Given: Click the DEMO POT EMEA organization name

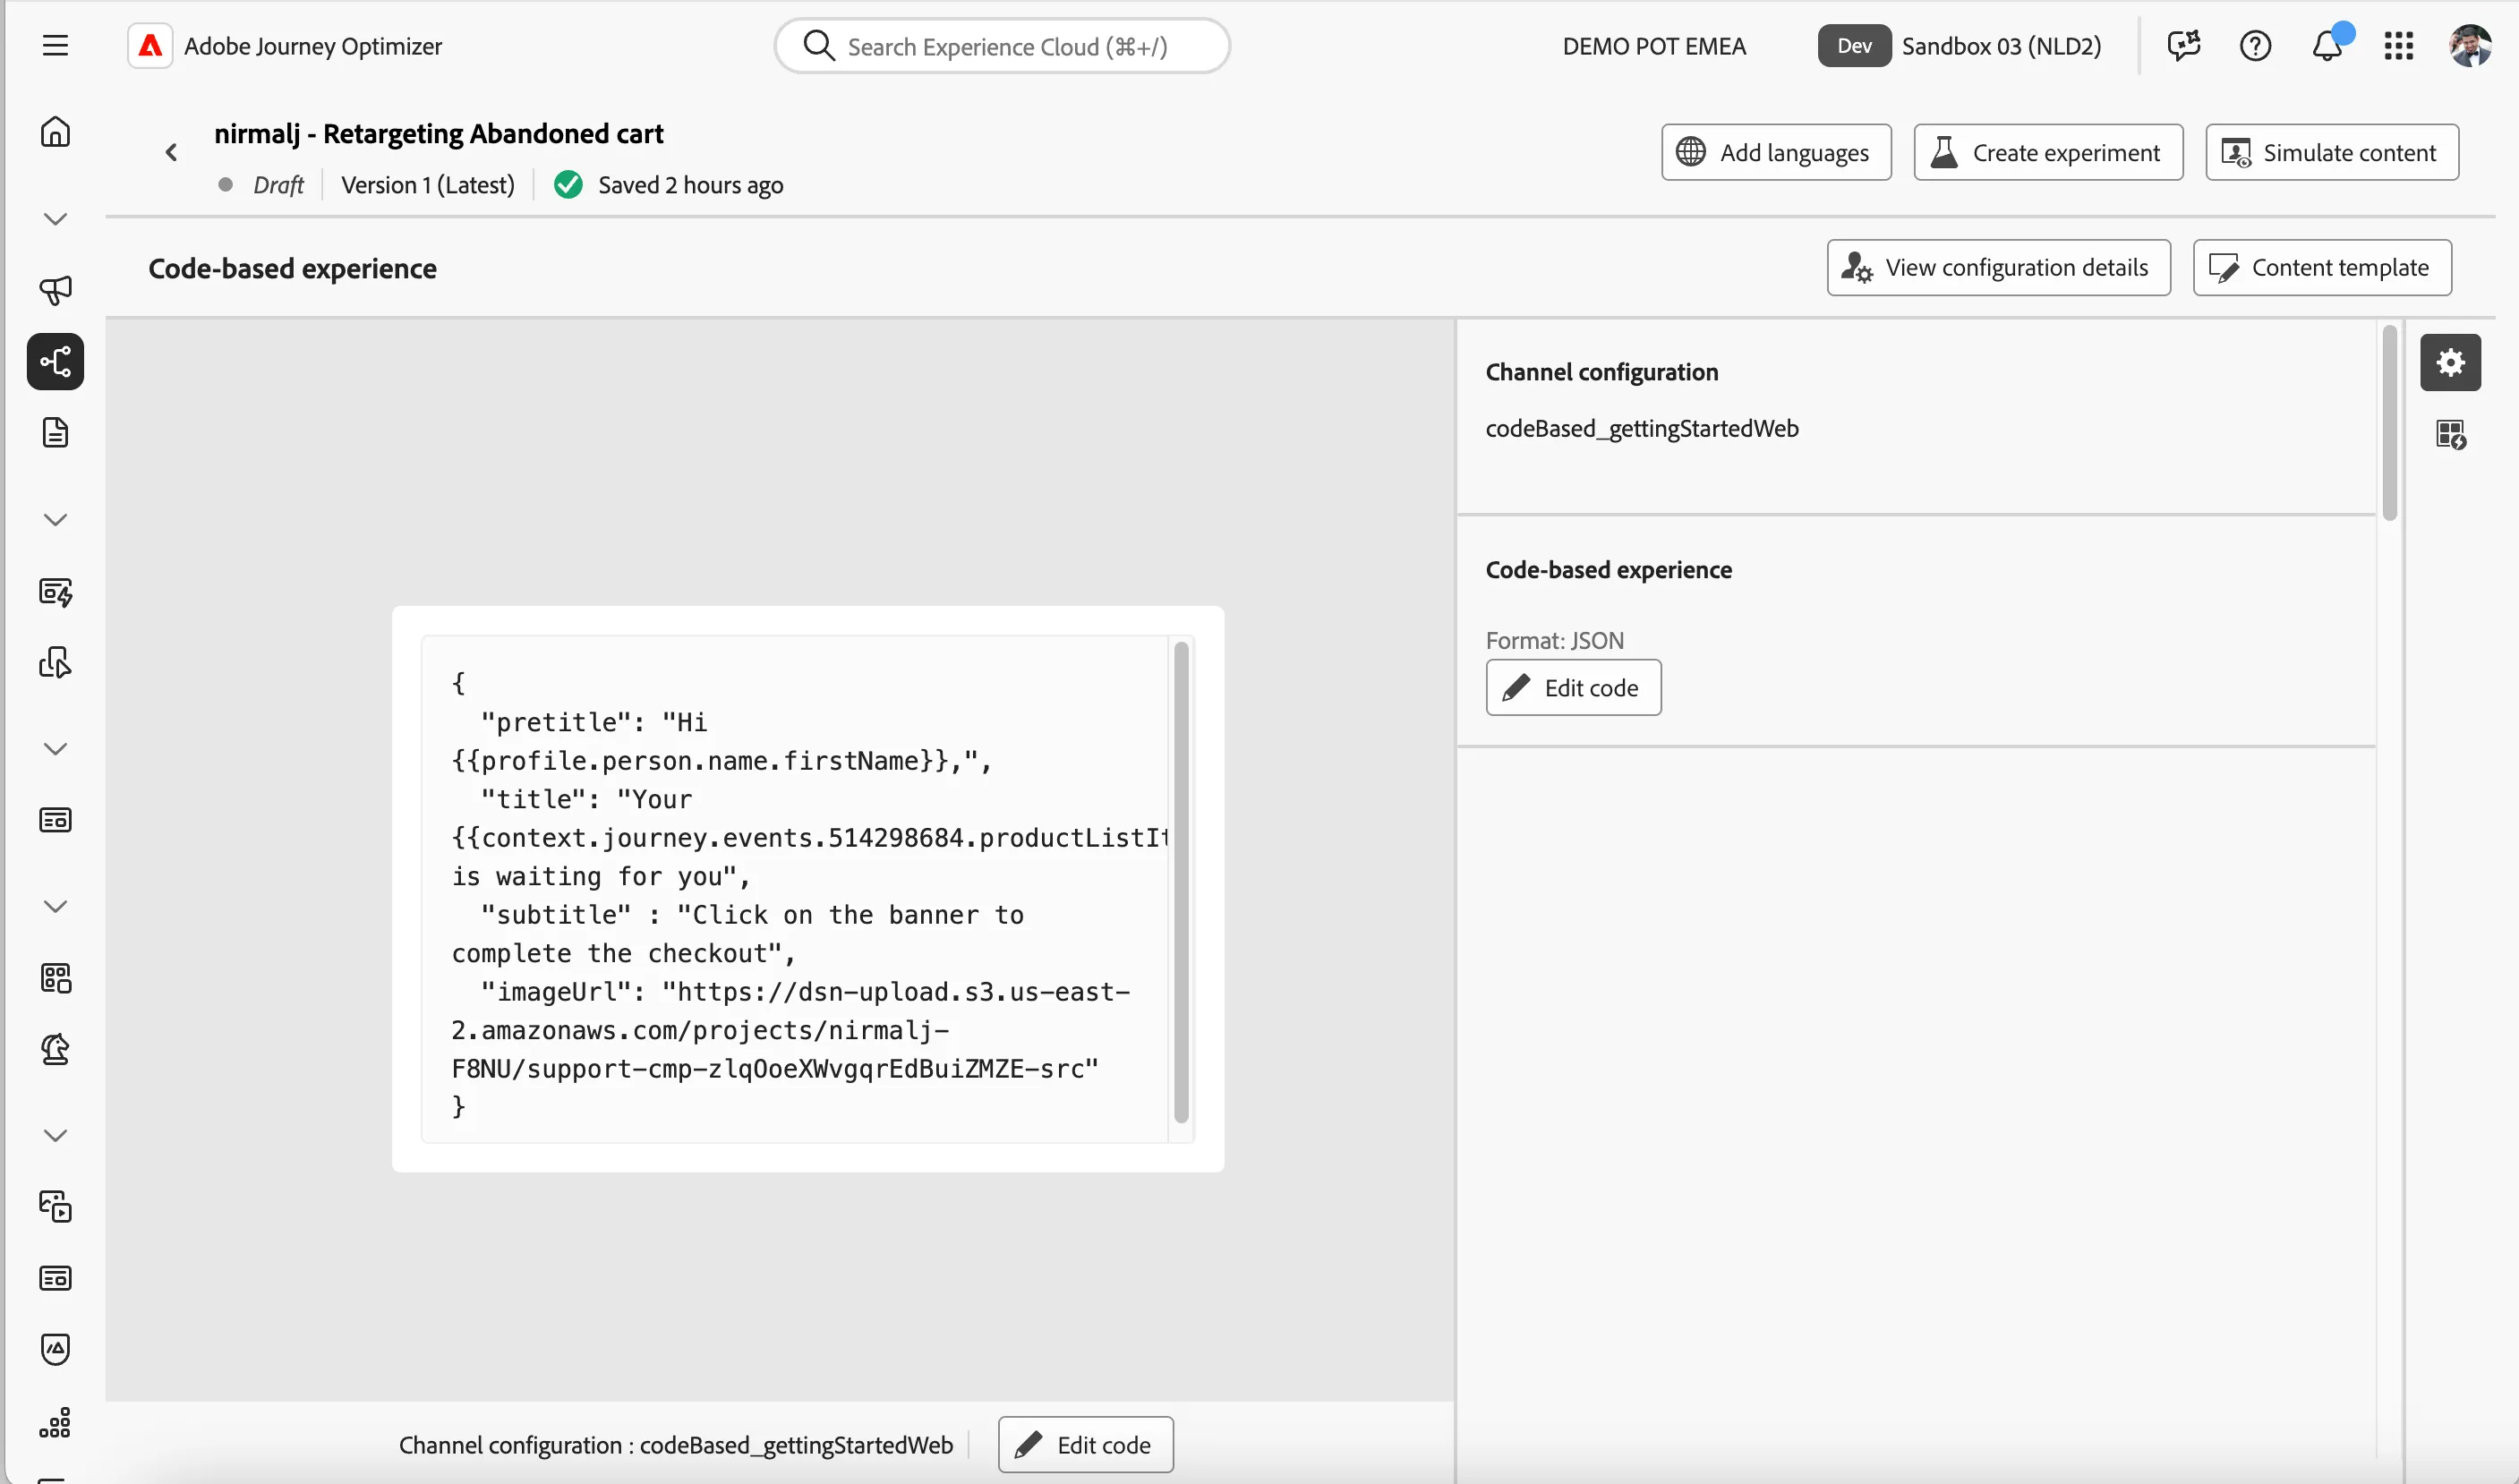Looking at the screenshot, I should tap(1653, 46).
